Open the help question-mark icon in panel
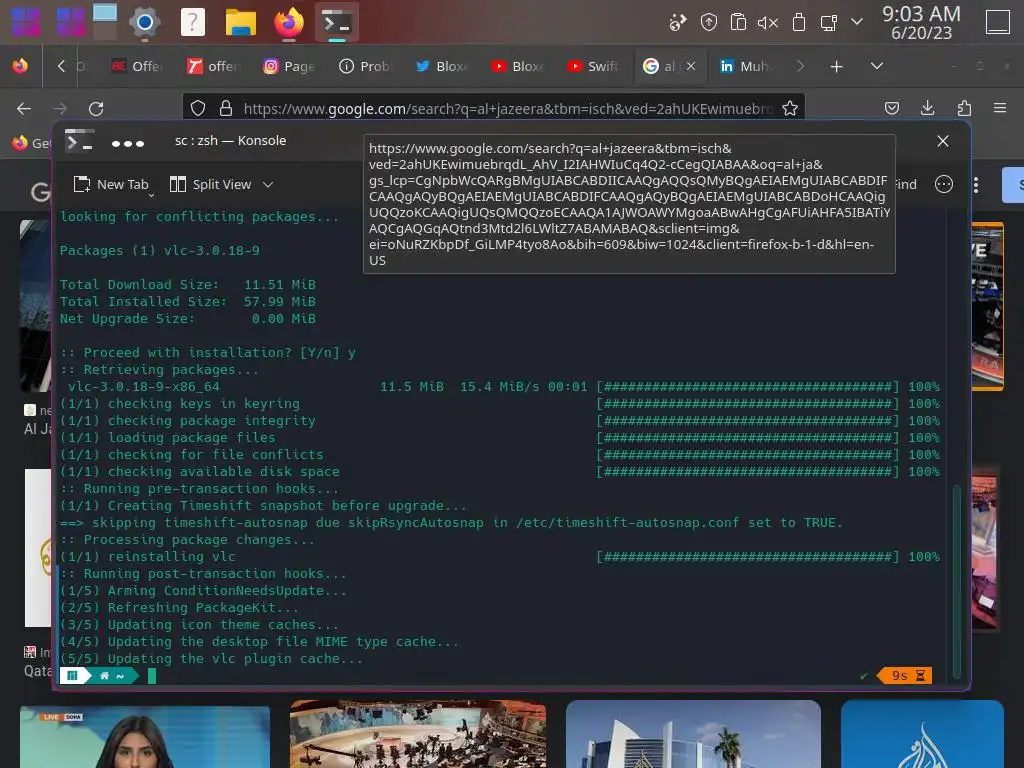Image resolution: width=1024 pixels, height=768 pixels. pyautogui.click(x=193, y=23)
